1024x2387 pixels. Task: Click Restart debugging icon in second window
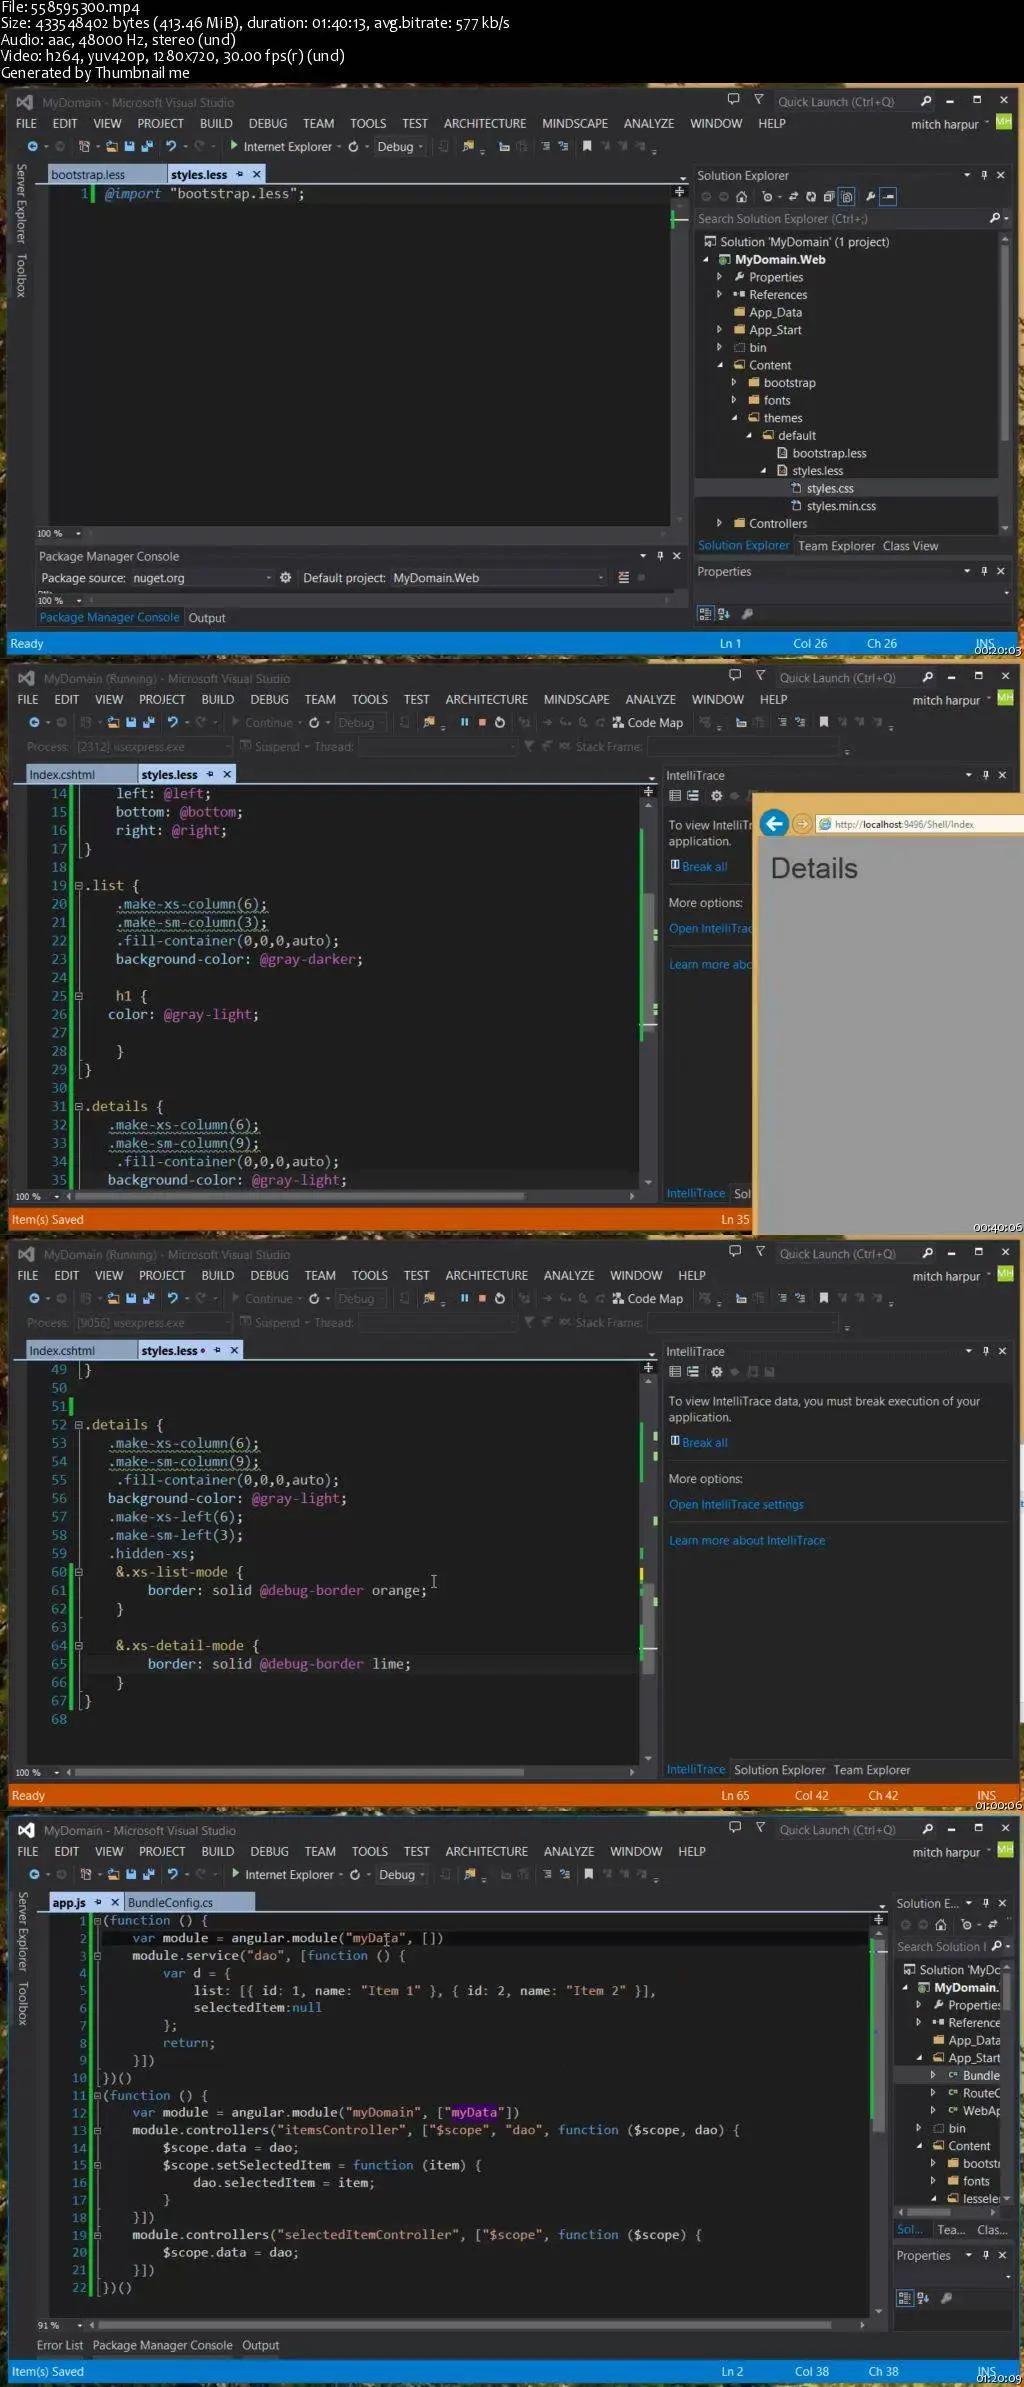(x=500, y=723)
